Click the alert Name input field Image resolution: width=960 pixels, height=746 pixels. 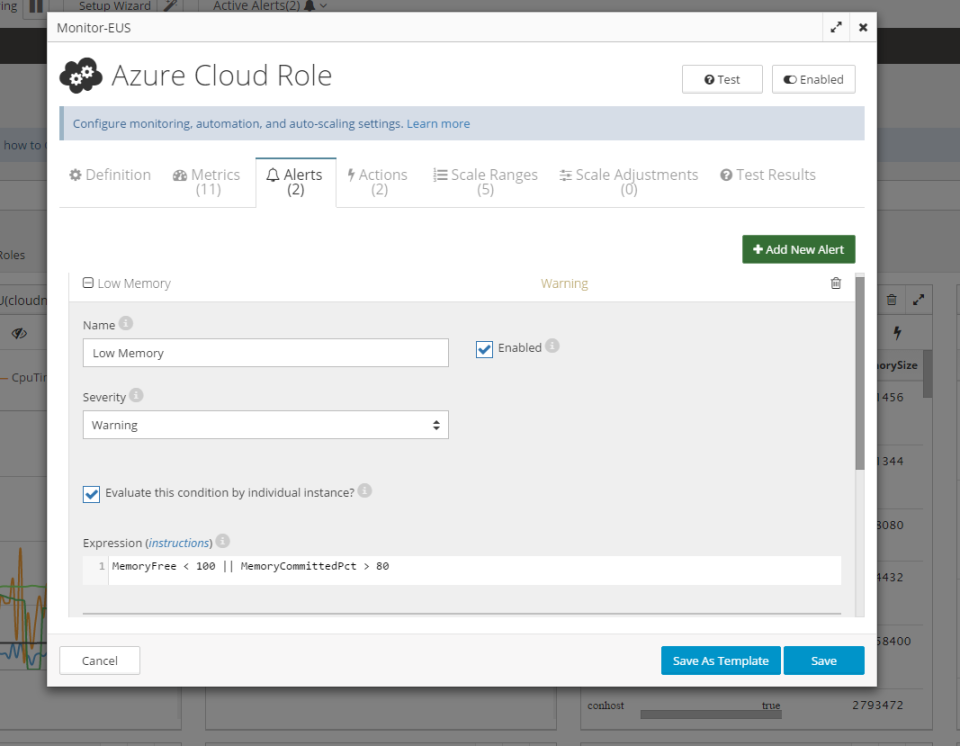coord(265,353)
